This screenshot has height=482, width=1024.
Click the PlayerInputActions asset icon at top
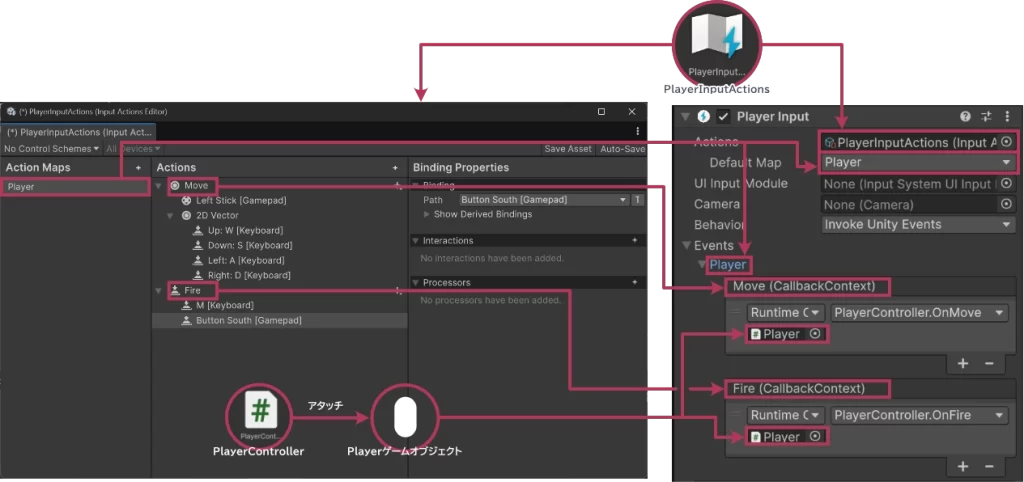pyautogui.click(x=718, y=42)
